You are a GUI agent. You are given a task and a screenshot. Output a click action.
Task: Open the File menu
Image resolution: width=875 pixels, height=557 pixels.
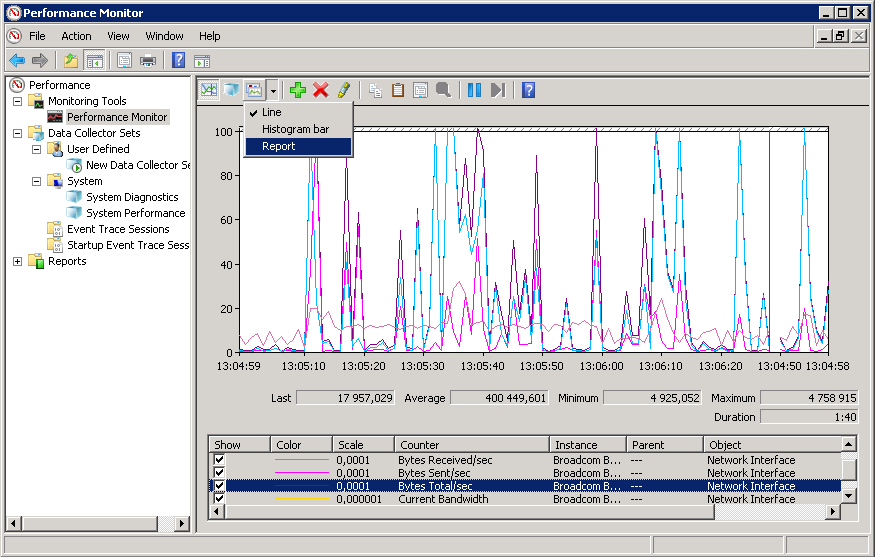37,36
